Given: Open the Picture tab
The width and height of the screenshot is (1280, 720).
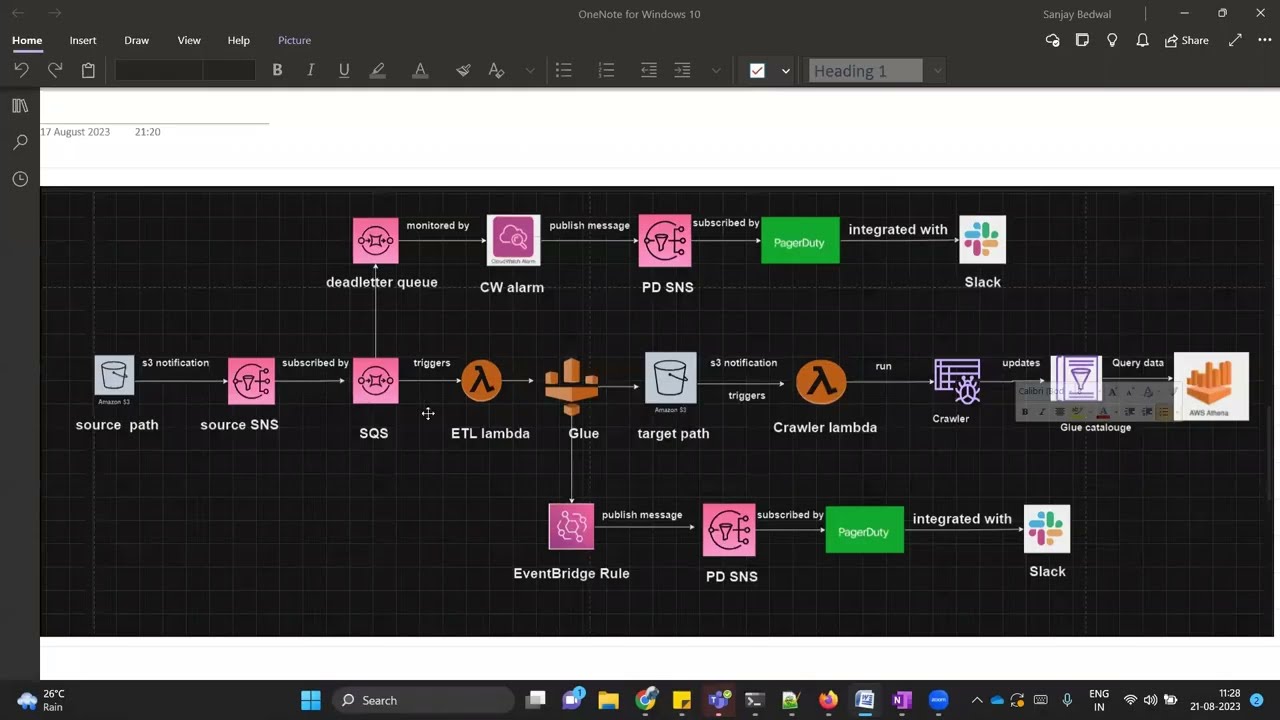Looking at the screenshot, I should (x=294, y=40).
